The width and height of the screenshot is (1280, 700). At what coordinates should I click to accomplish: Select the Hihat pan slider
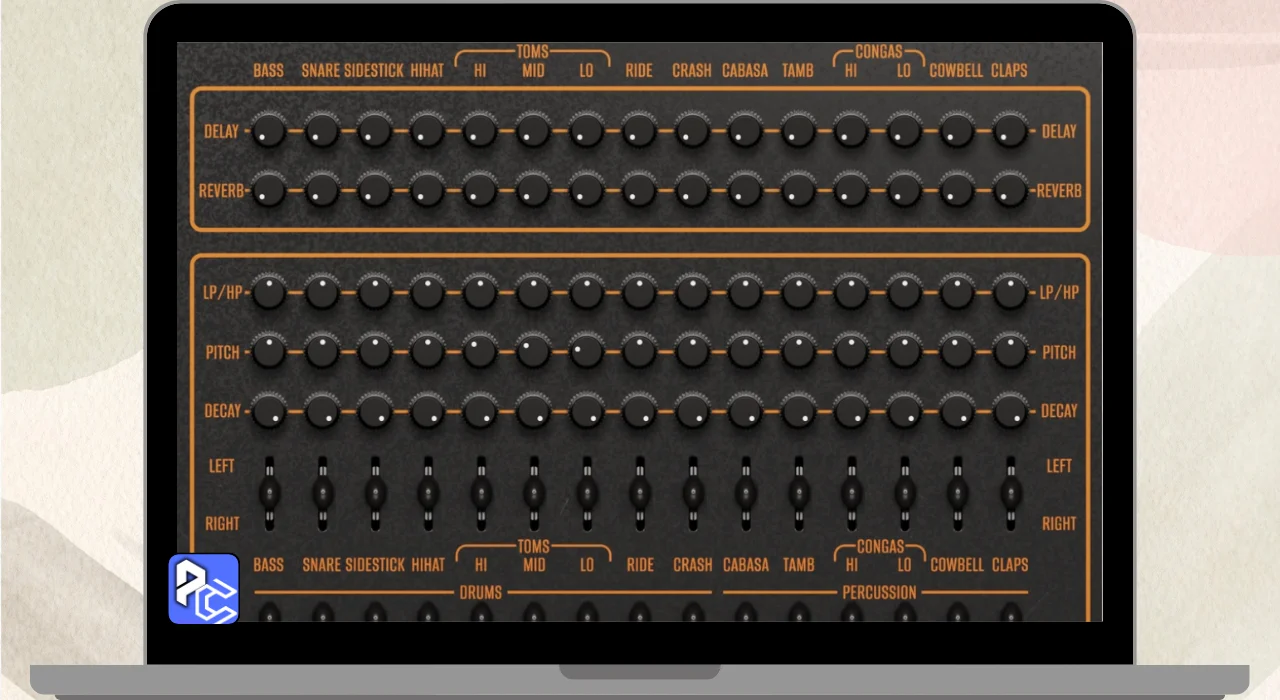[x=428, y=493]
